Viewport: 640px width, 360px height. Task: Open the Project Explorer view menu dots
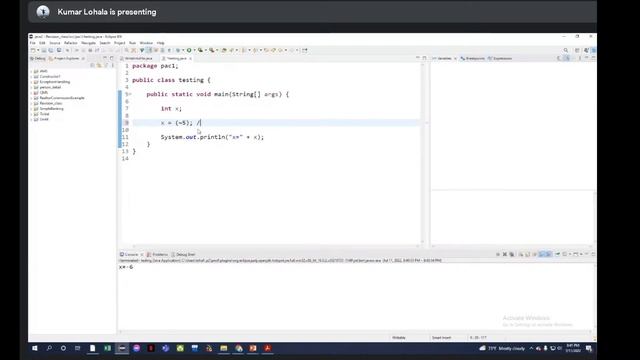click(113, 65)
